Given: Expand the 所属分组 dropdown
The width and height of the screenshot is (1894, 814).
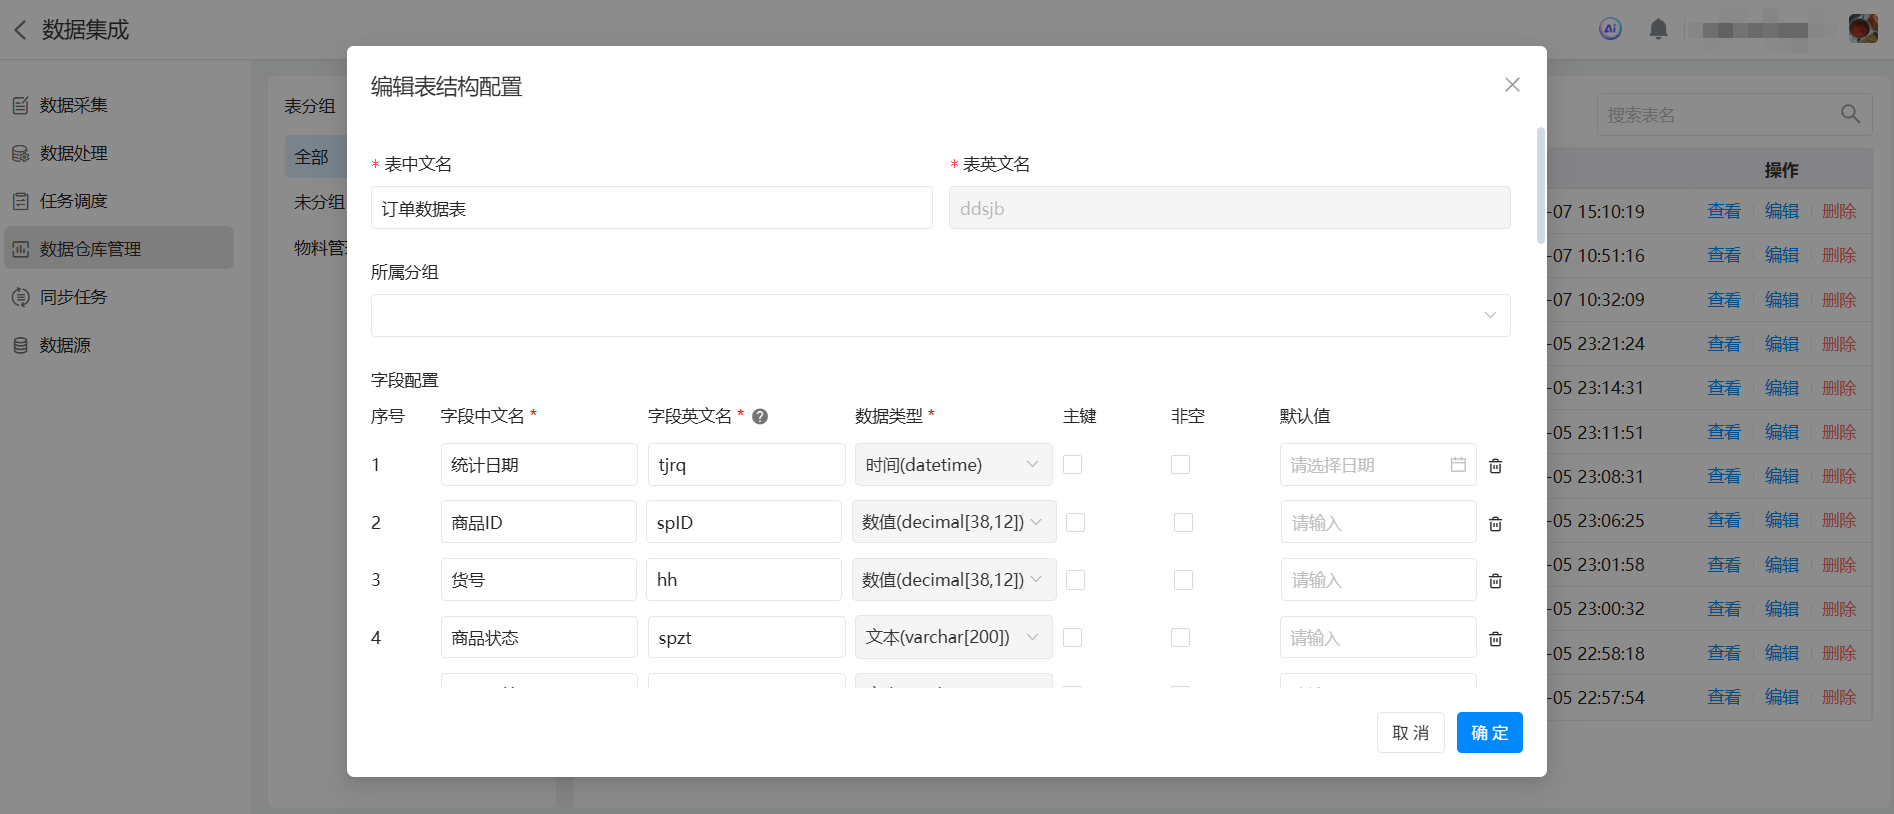Looking at the screenshot, I should [940, 315].
